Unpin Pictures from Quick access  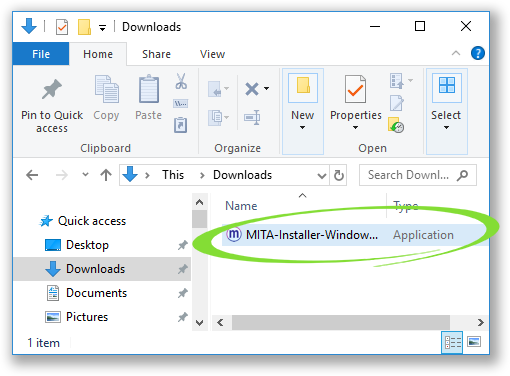(182, 317)
